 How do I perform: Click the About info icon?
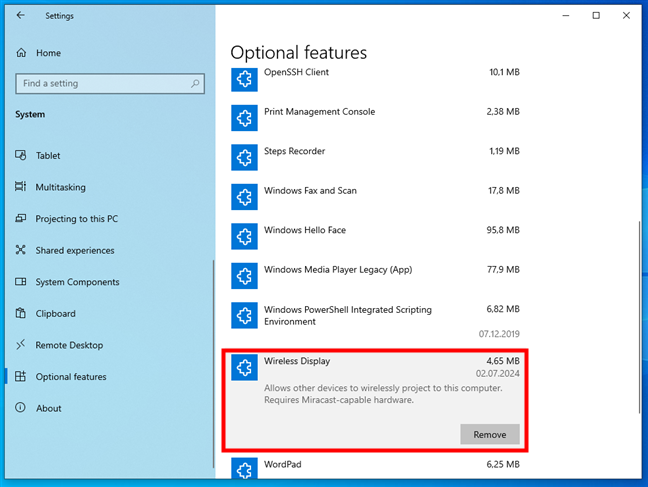pyautogui.click(x=21, y=408)
